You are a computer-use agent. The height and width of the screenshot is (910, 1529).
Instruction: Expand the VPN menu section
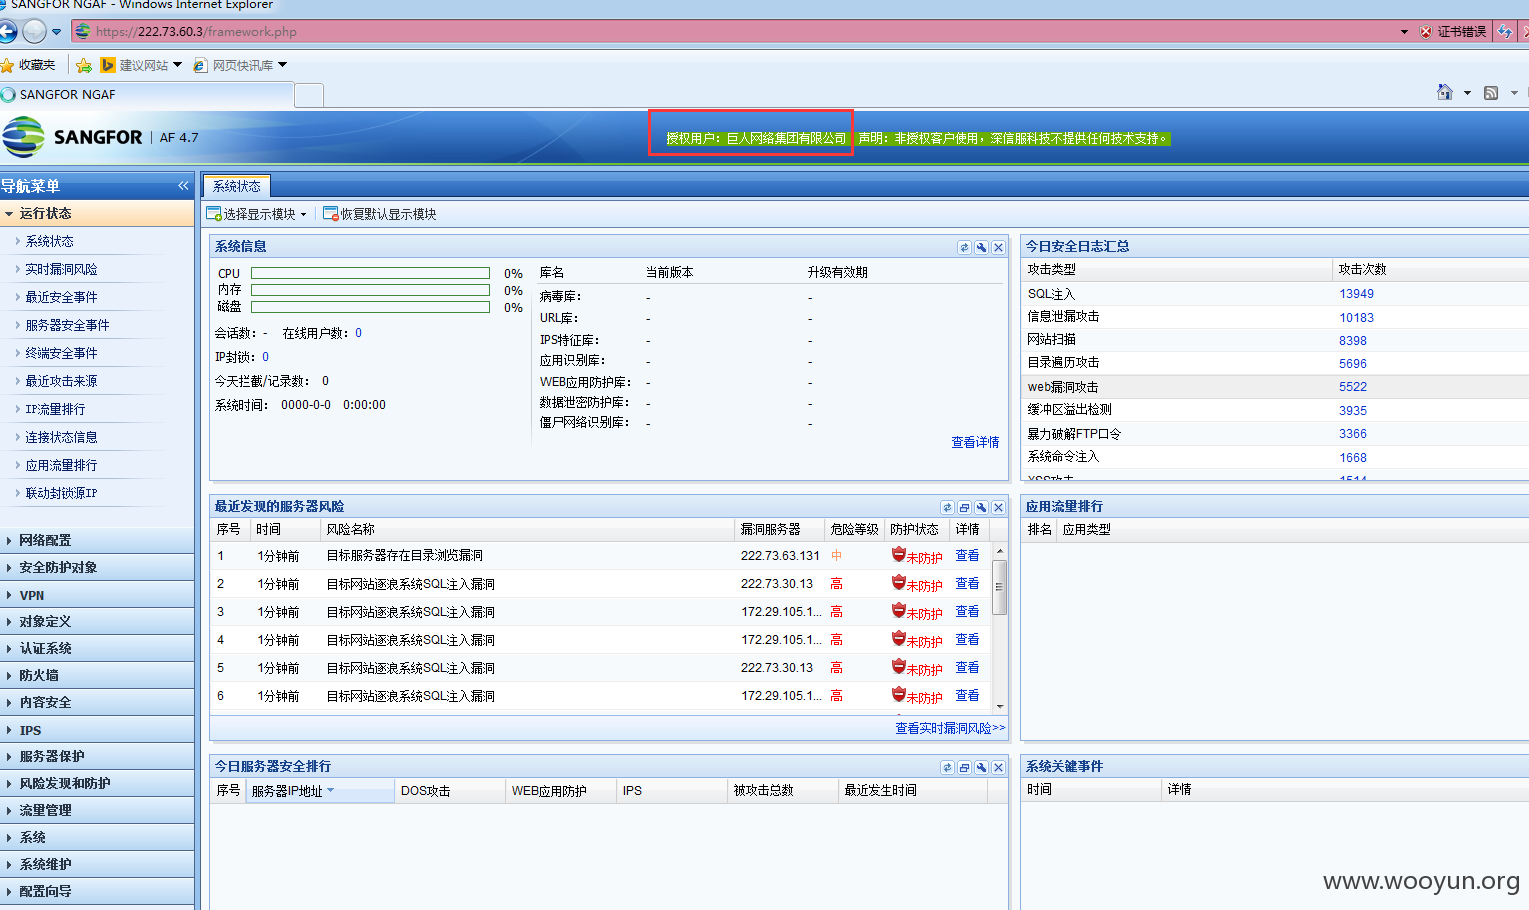(x=97, y=595)
